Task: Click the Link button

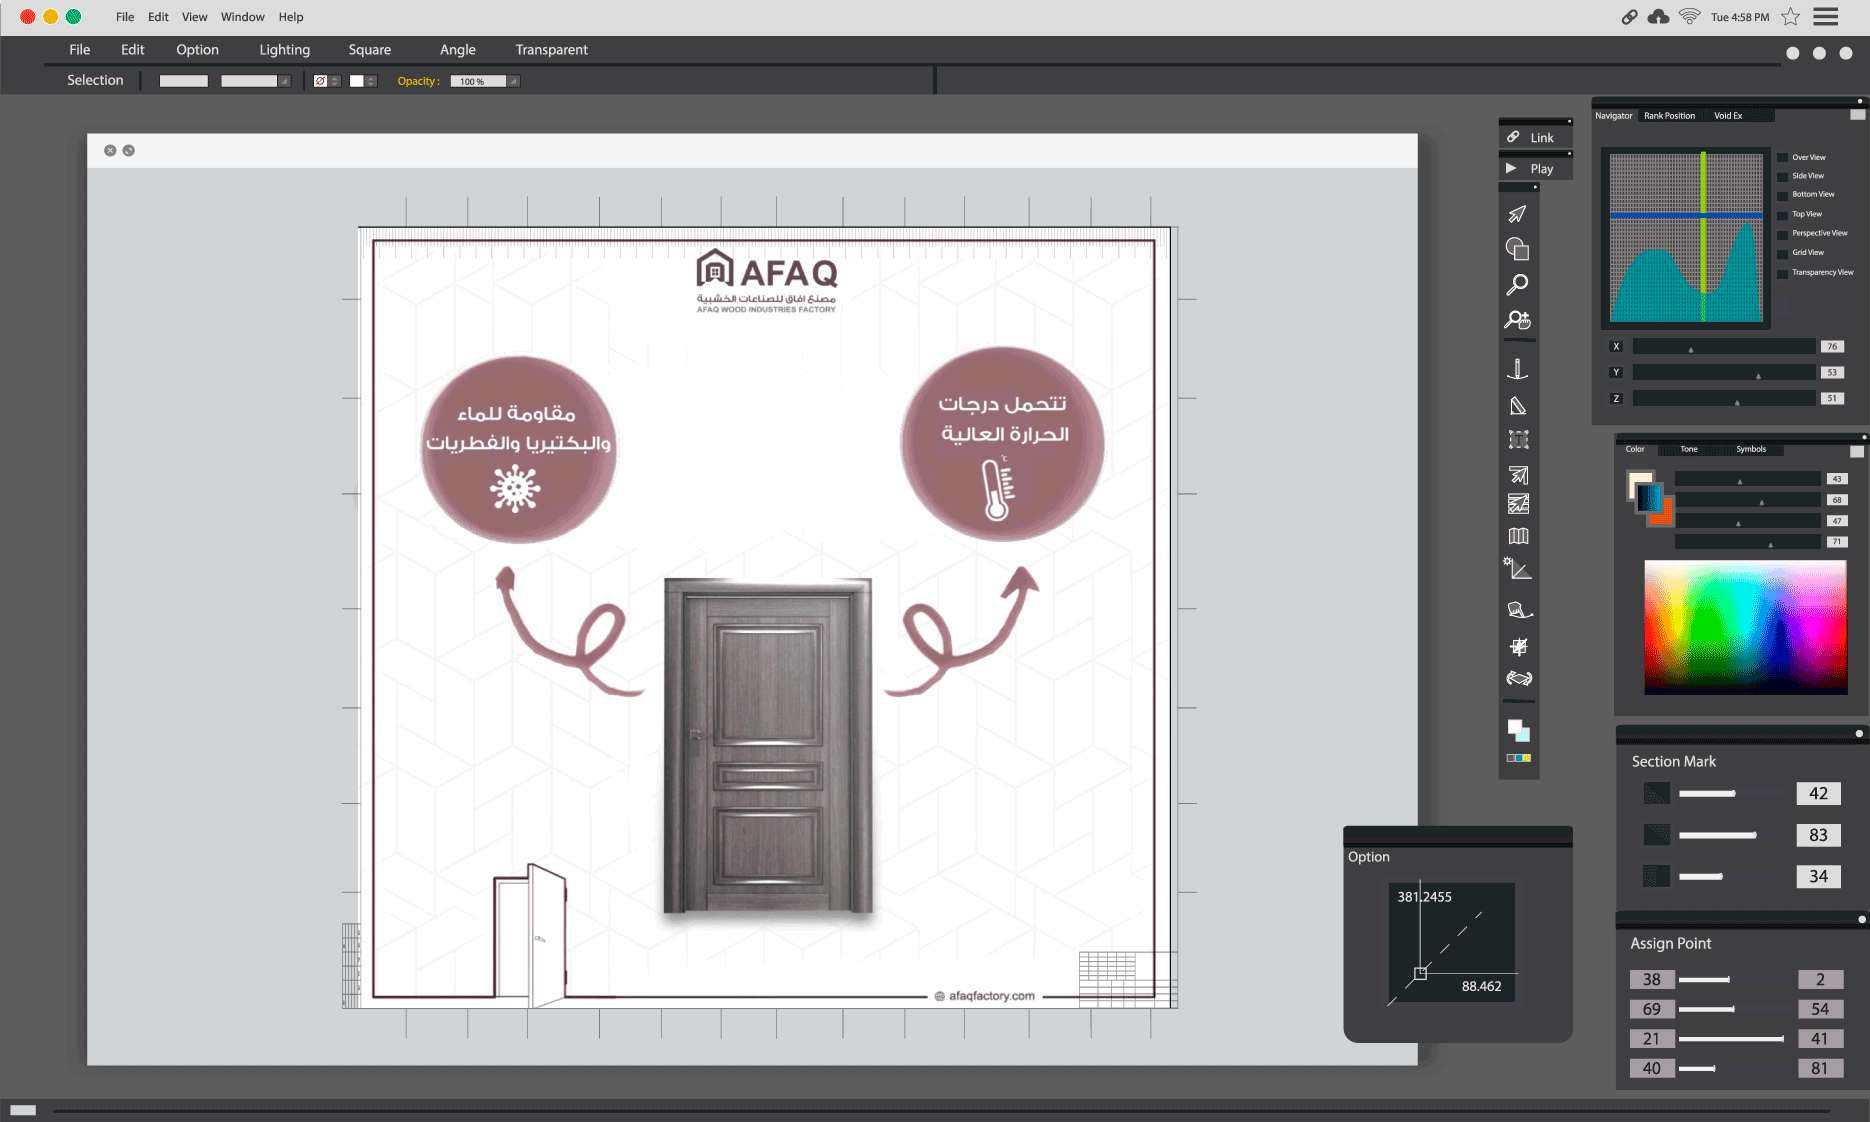Action: 1534,138
